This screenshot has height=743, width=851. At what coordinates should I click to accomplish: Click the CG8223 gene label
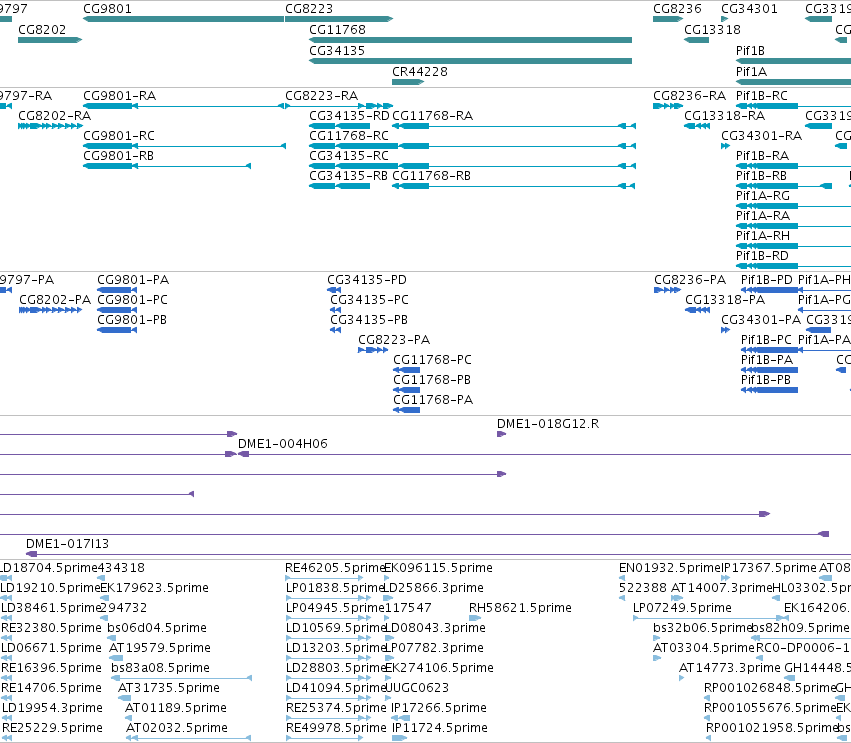(309, 9)
